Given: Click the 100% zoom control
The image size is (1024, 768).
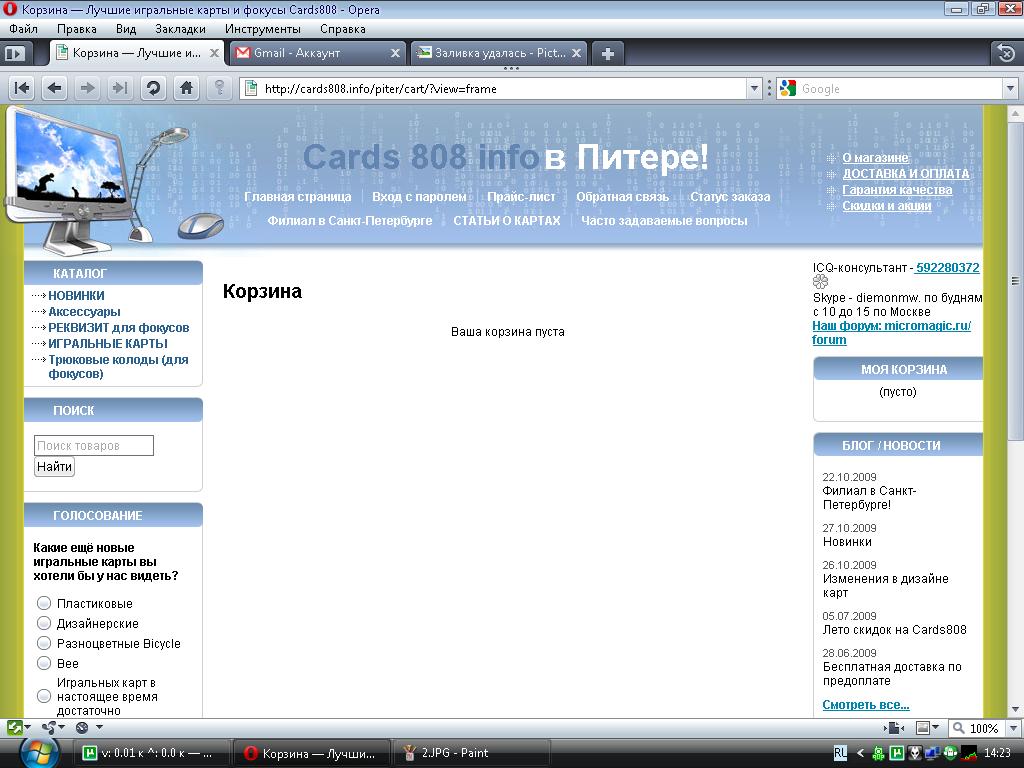Looking at the screenshot, I should 976,728.
